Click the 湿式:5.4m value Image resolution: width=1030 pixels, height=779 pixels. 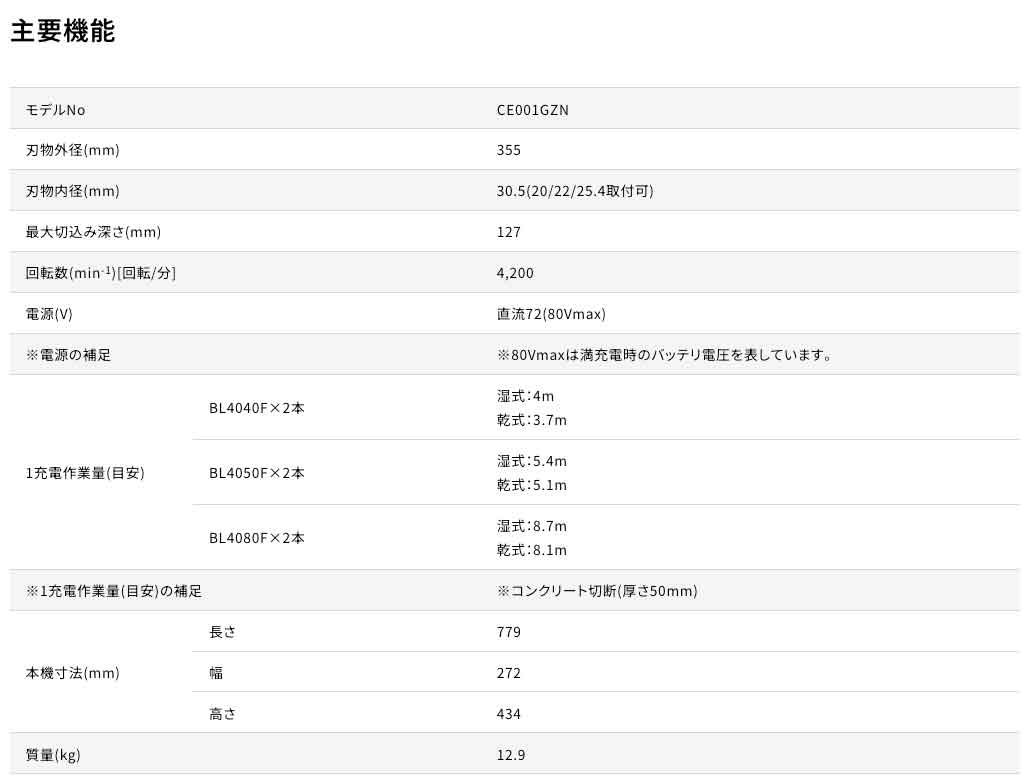(531, 461)
